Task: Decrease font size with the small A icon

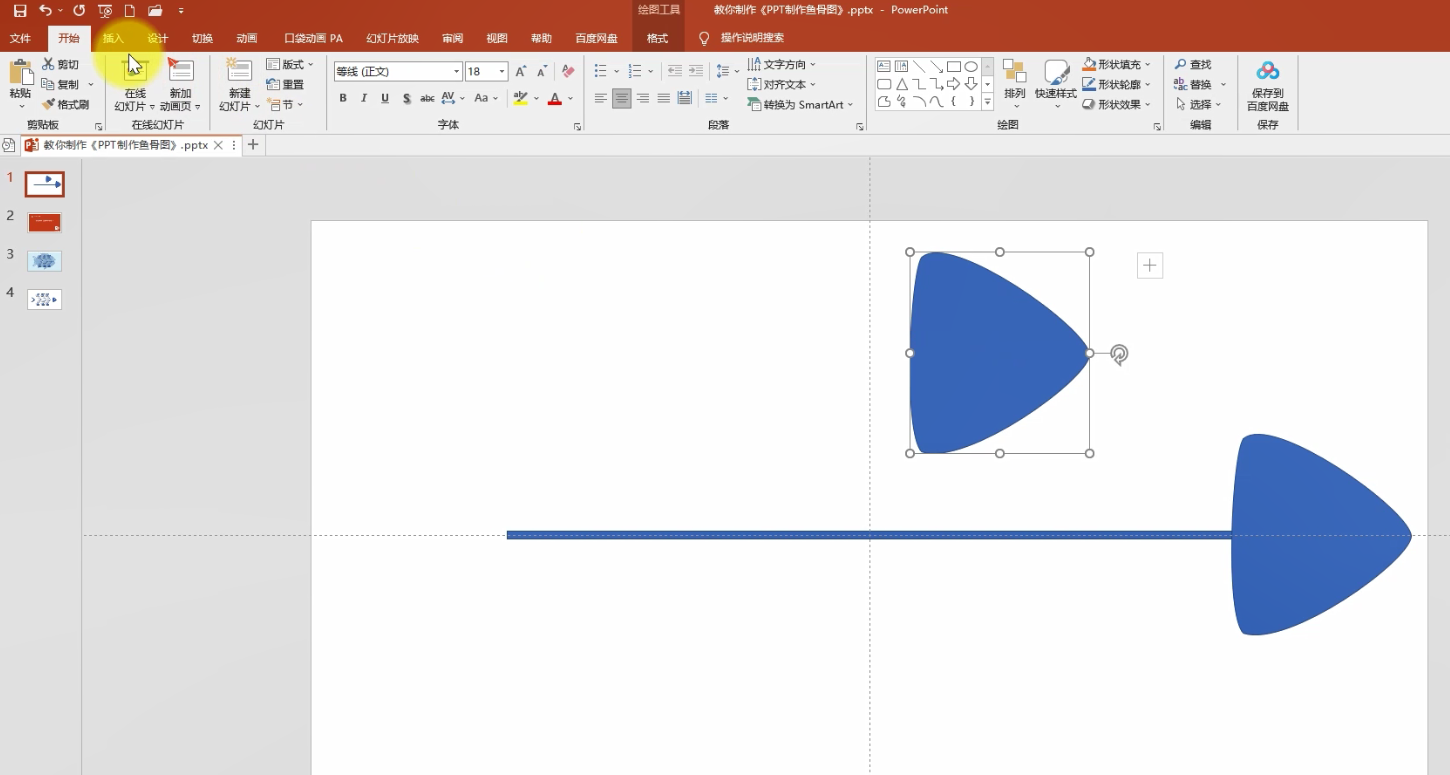Action: pos(542,71)
